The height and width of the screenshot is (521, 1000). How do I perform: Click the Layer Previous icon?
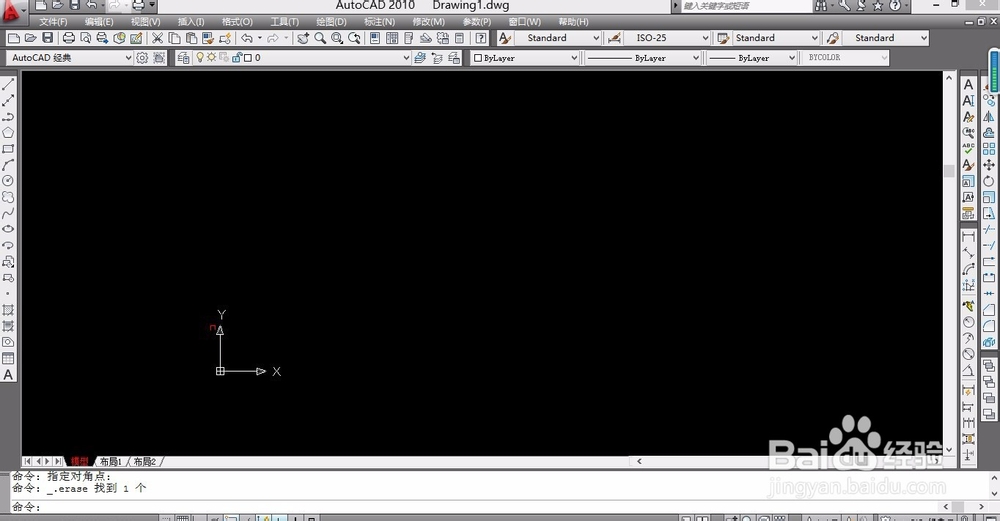coord(437,58)
